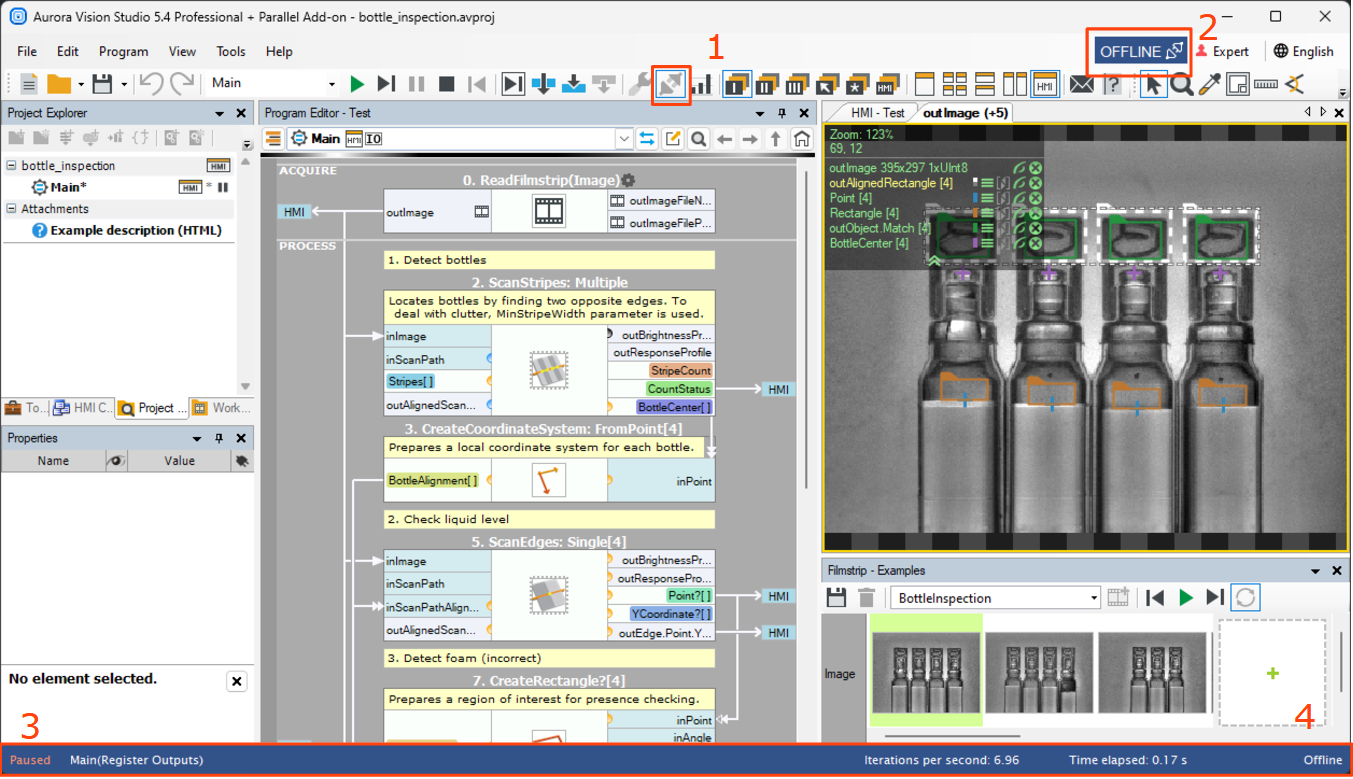Open the Main macrofilter dropdown in toolbar
The width and height of the screenshot is (1353, 779).
pos(332,84)
